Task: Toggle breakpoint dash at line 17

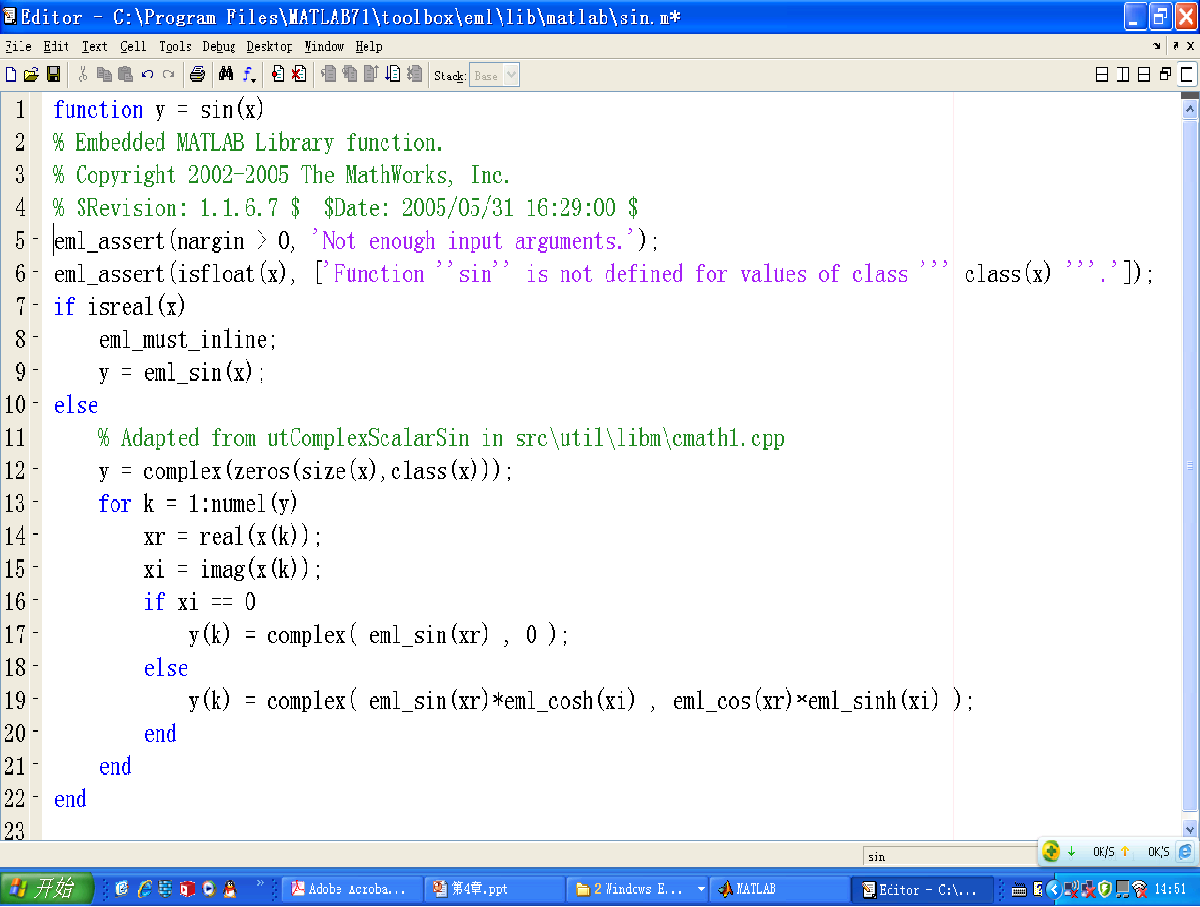Action: click(36, 634)
